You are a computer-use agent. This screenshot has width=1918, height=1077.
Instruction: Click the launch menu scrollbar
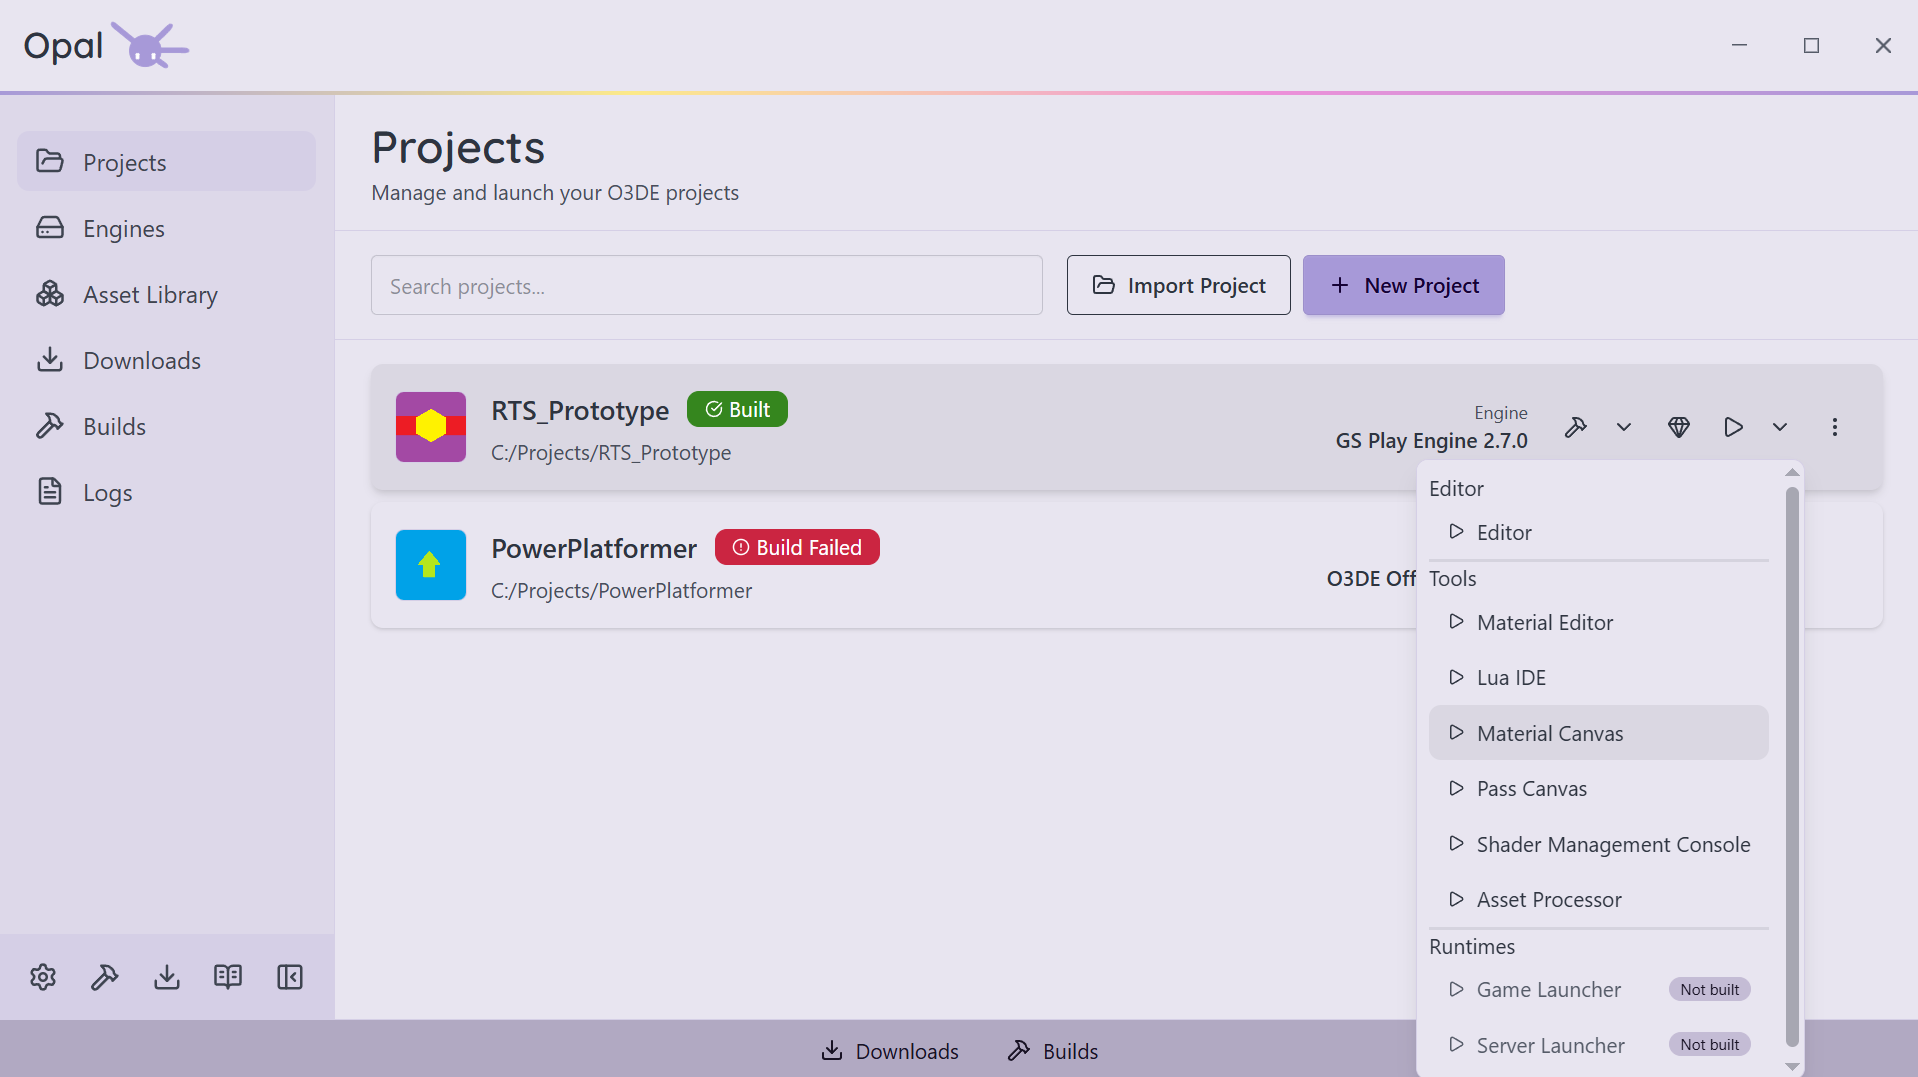click(x=1792, y=766)
